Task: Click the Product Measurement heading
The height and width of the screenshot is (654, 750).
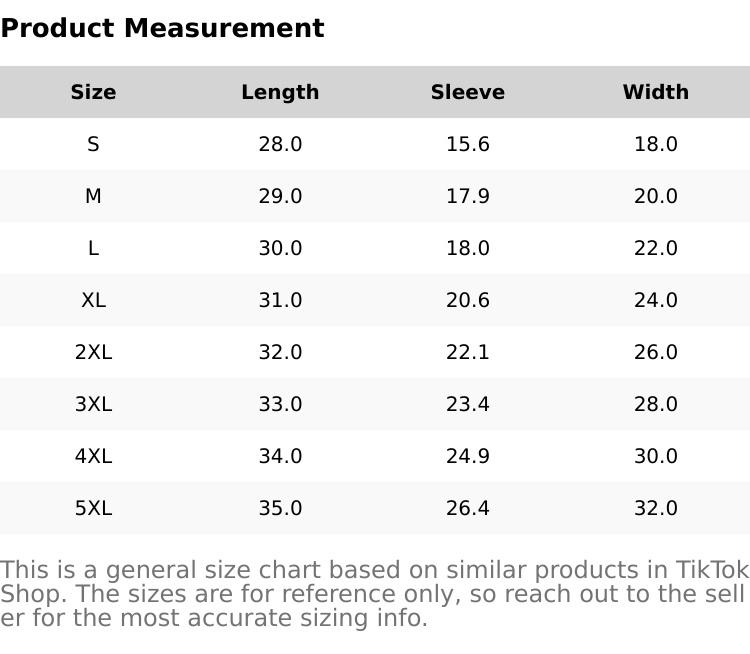Action: click(162, 28)
